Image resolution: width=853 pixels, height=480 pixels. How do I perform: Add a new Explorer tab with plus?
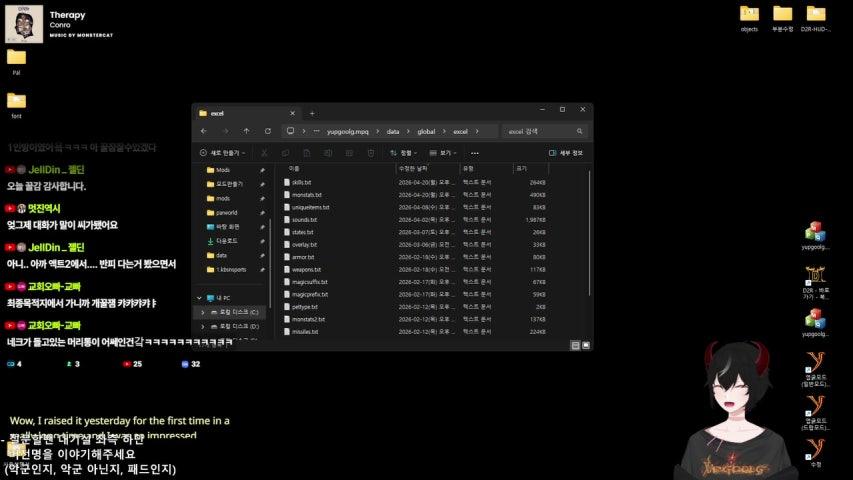pos(312,113)
